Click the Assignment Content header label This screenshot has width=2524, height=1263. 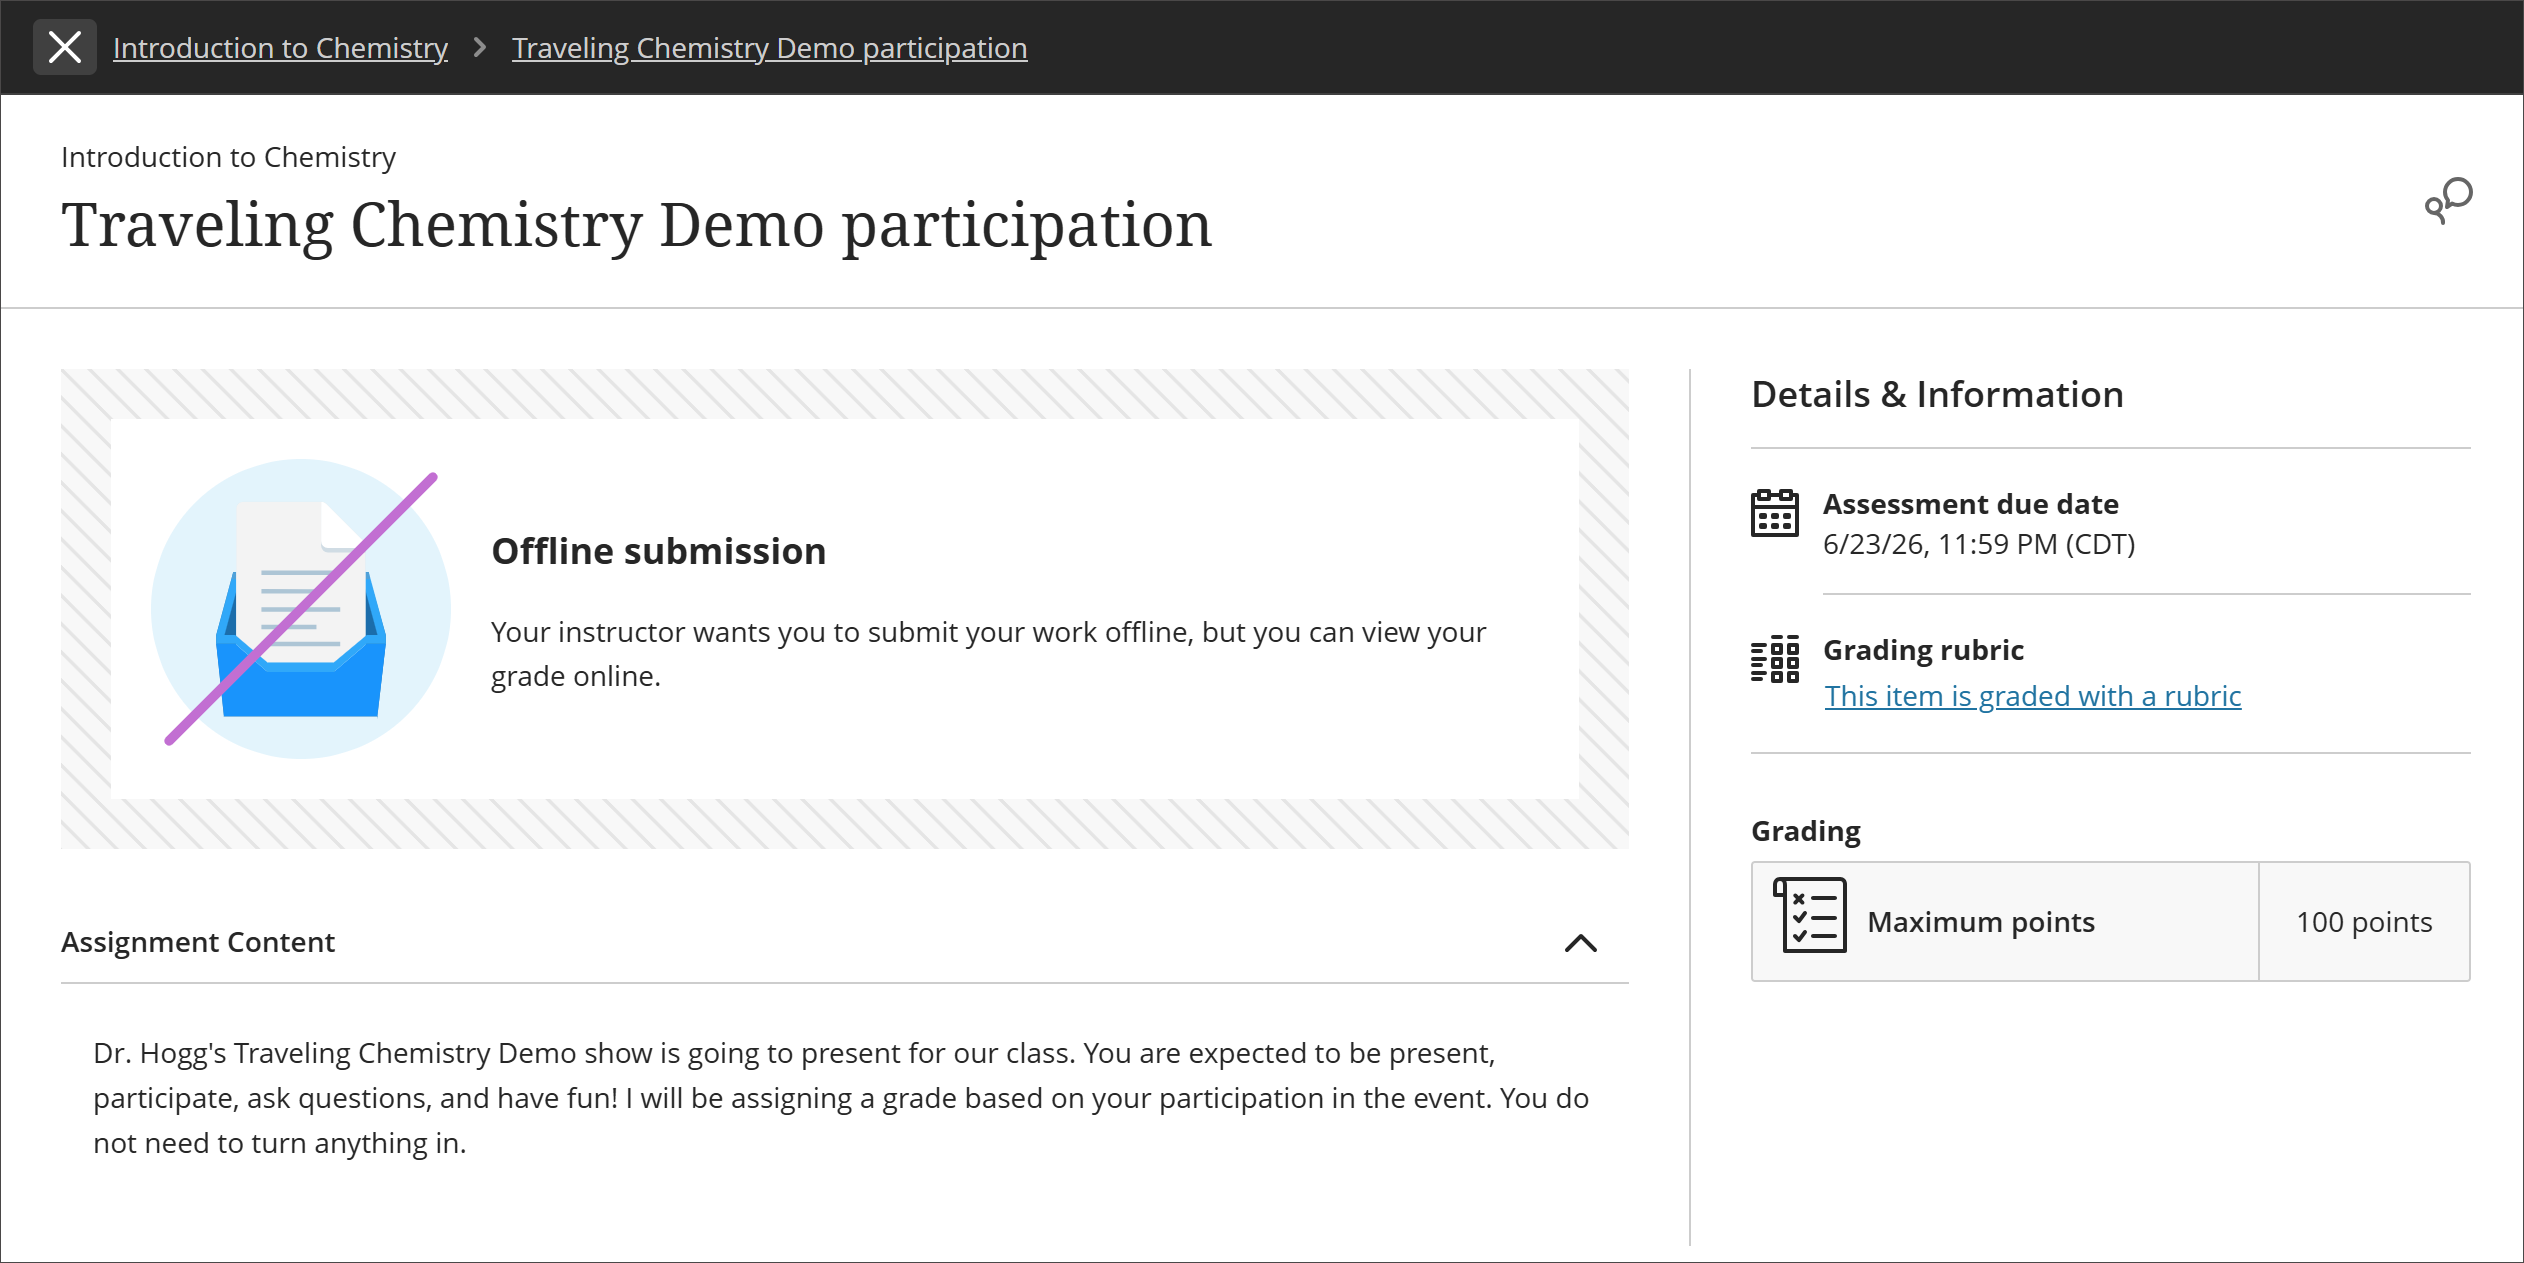[198, 942]
